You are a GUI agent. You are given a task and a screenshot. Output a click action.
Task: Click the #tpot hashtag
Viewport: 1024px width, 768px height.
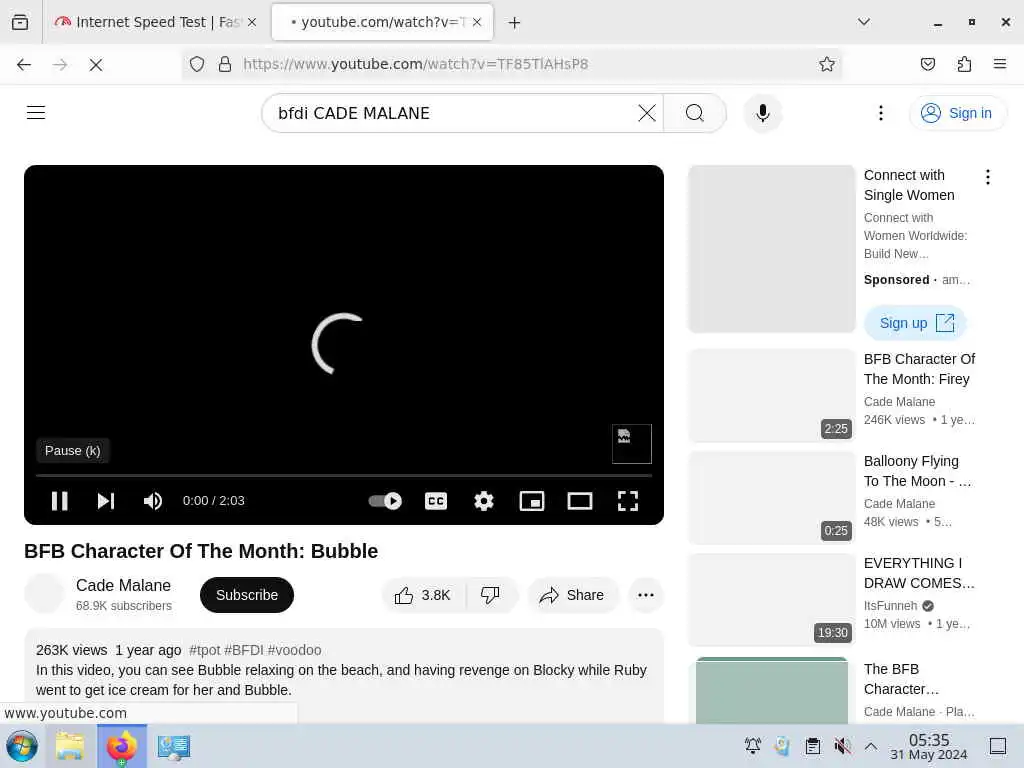click(x=204, y=650)
